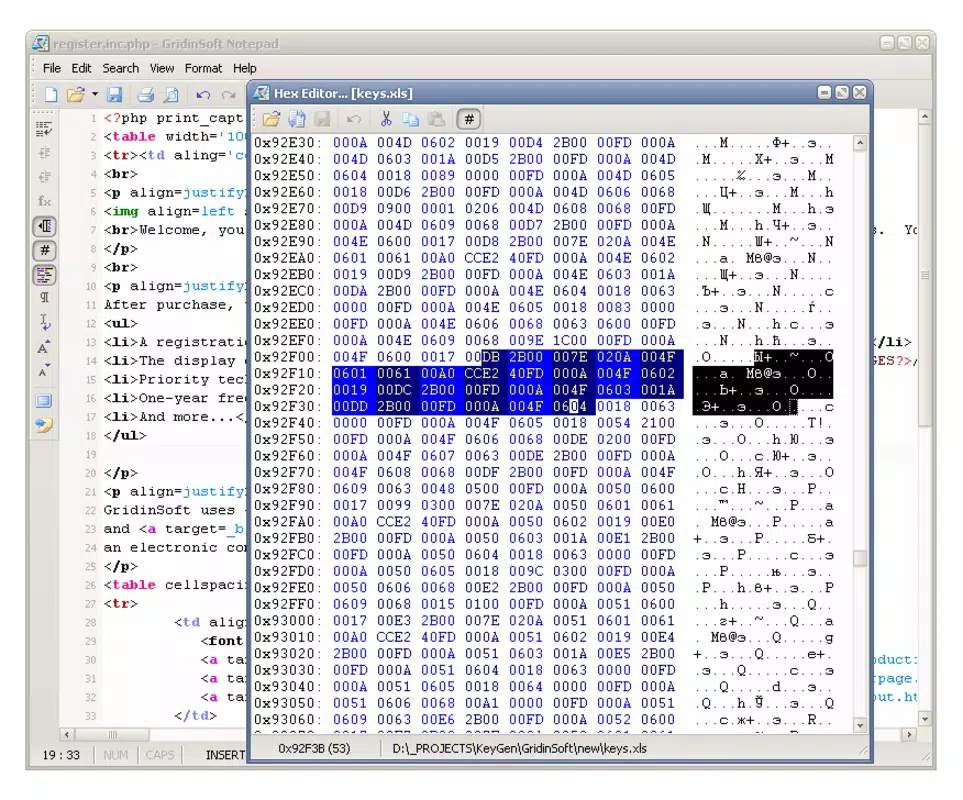Click the yellow note arrow icon in sidebar
The image size is (963, 800).
[x=44, y=425]
